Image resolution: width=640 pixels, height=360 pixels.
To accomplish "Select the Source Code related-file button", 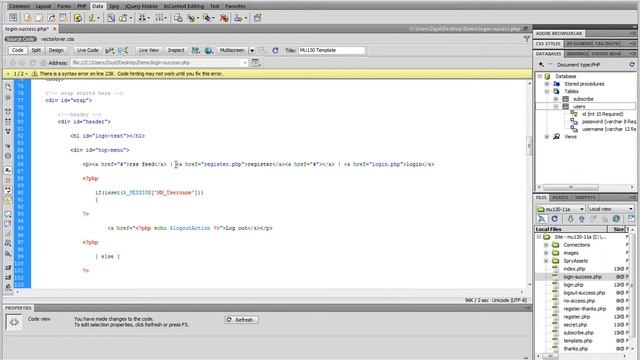I will click(20, 39).
